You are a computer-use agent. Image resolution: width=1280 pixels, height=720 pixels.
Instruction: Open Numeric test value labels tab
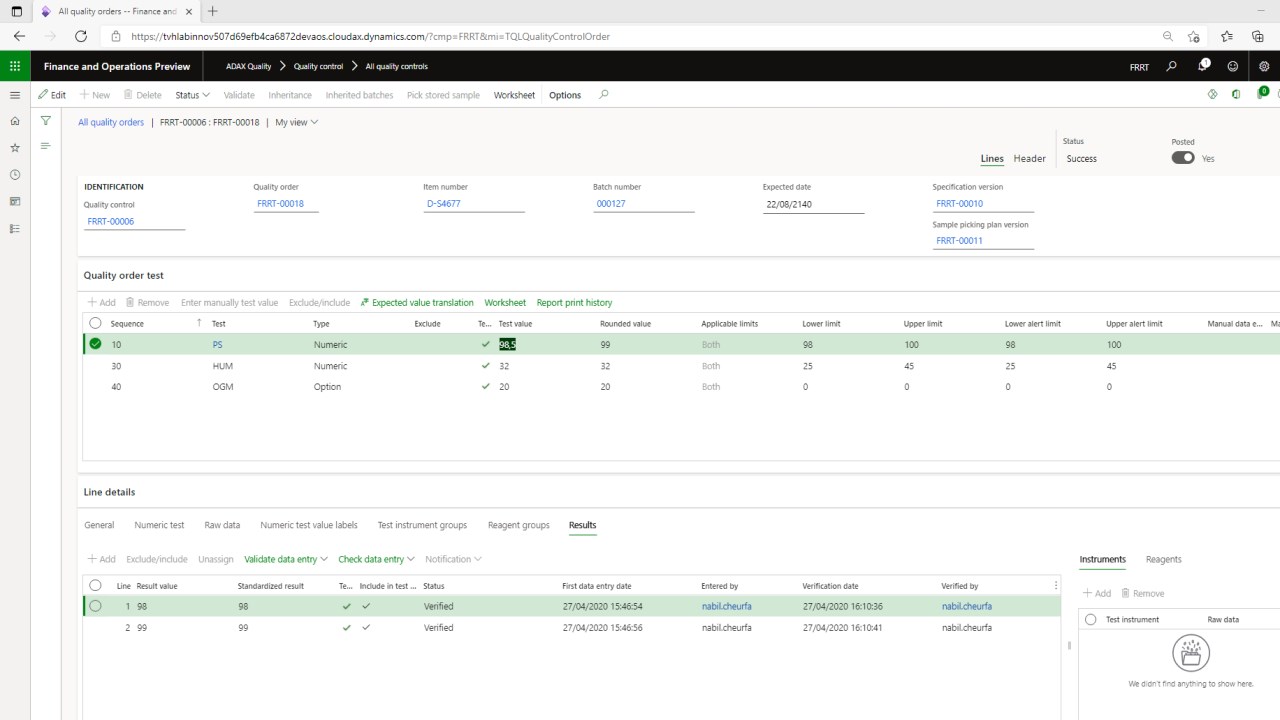point(309,525)
